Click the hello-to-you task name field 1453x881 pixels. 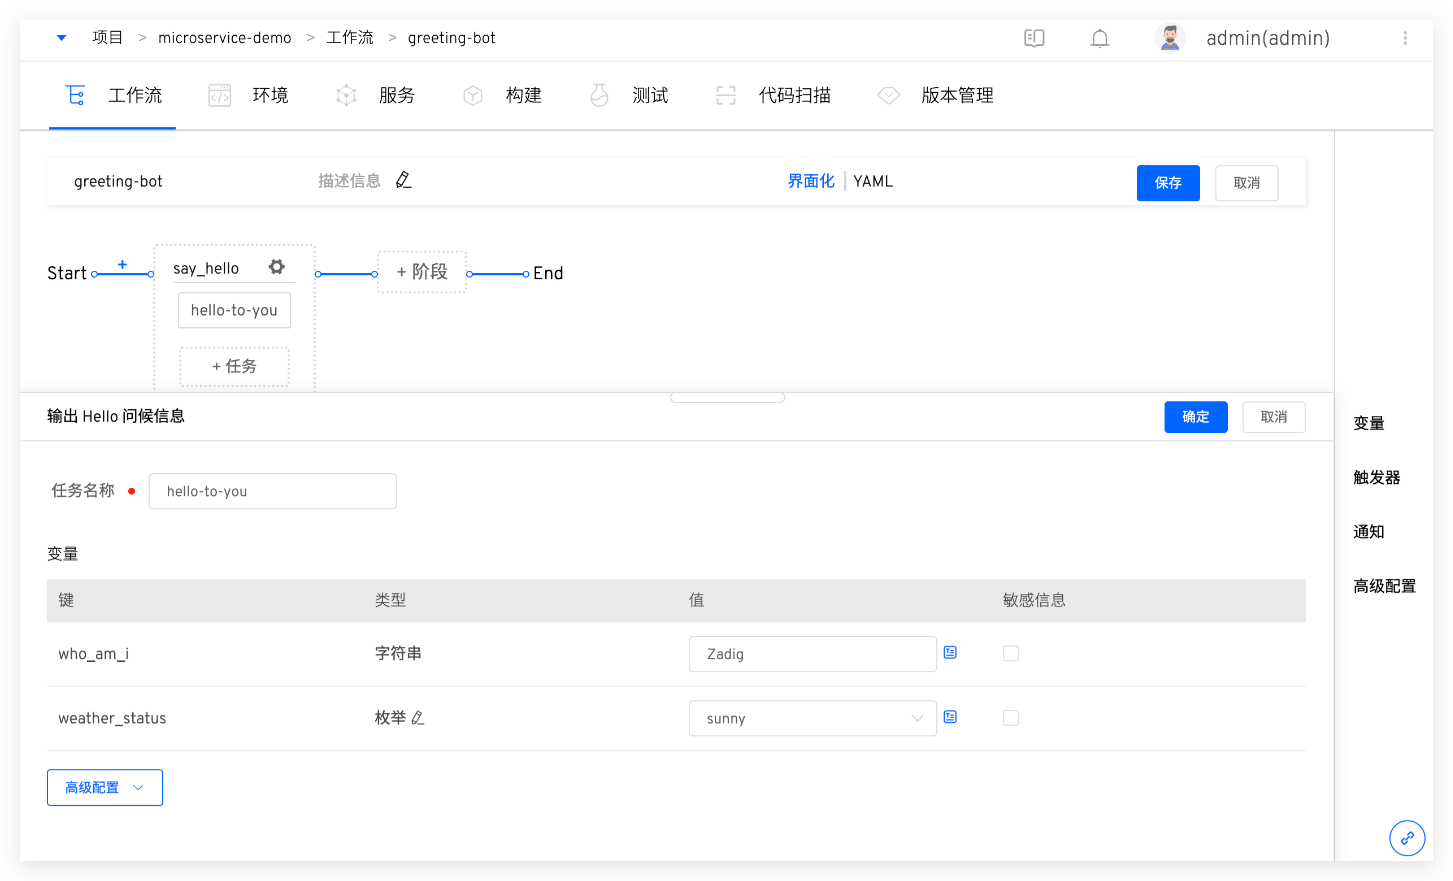(x=272, y=491)
